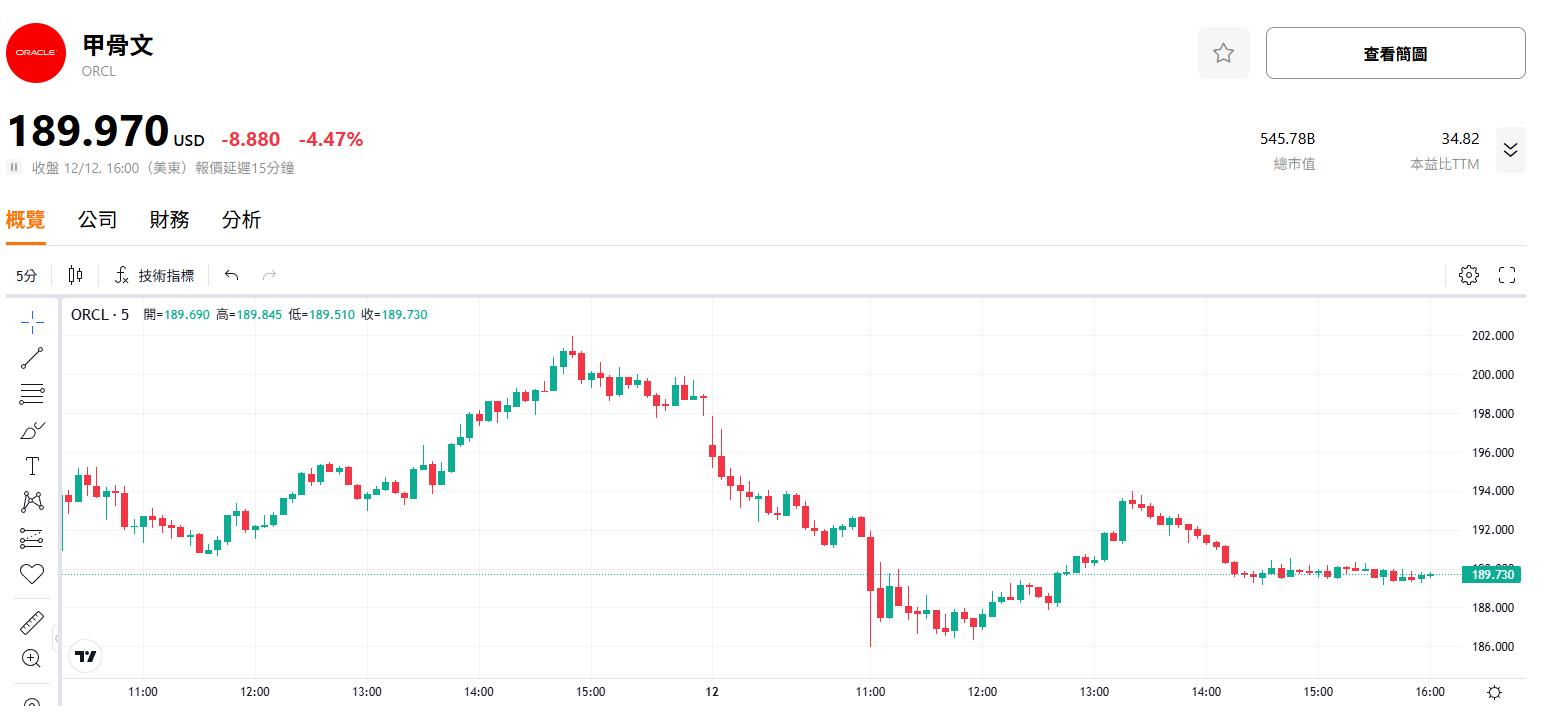Open the candlestick chart type selector
The image size is (1558, 726).
pyautogui.click(x=76, y=275)
